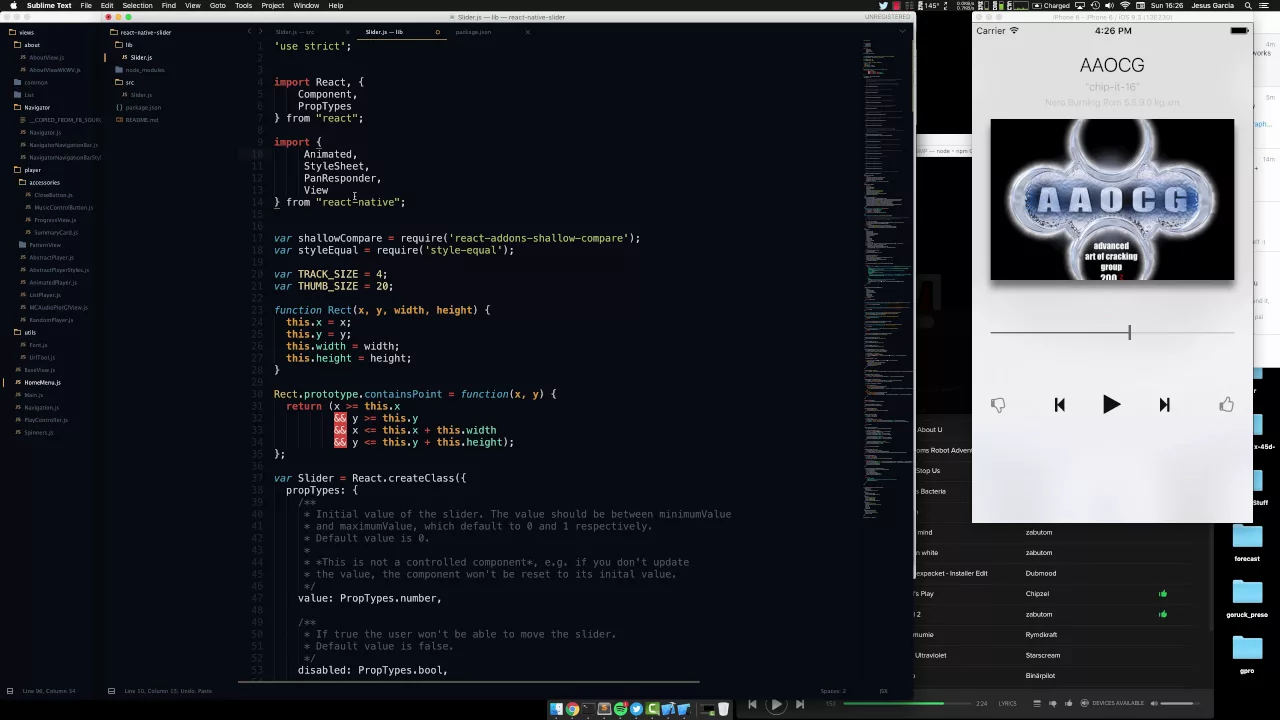1280x720 pixels.
Task: Open the Find menu
Action: click(x=169, y=6)
